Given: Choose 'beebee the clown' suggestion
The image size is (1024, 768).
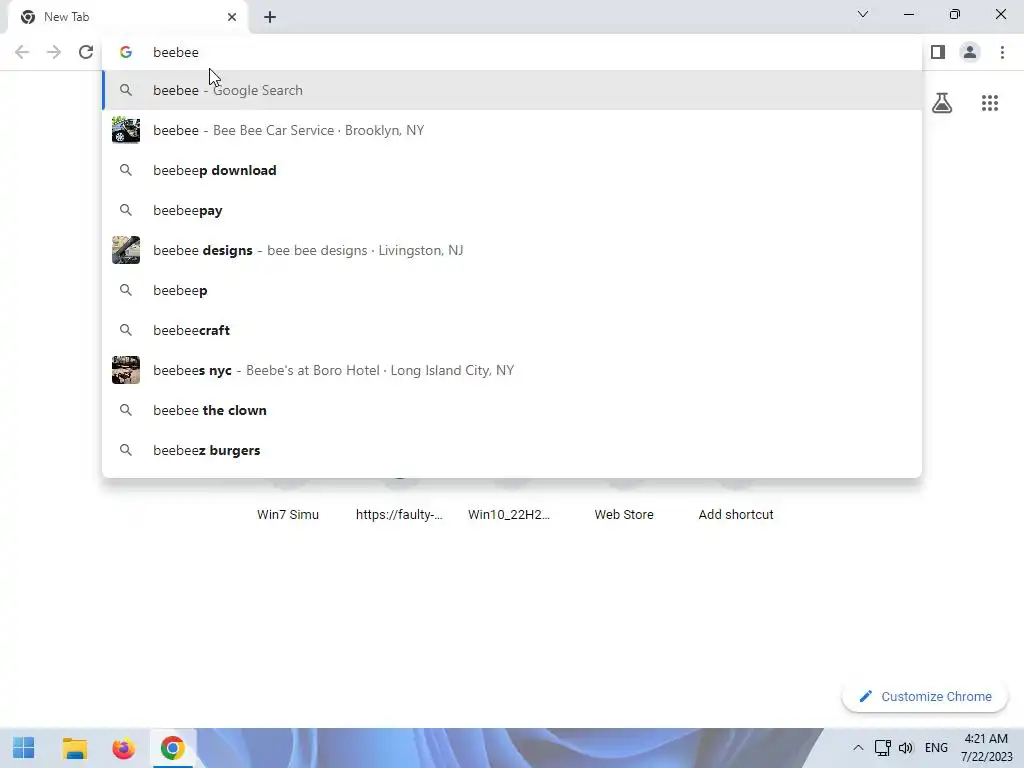Looking at the screenshot, I should (x=512, y=410).
